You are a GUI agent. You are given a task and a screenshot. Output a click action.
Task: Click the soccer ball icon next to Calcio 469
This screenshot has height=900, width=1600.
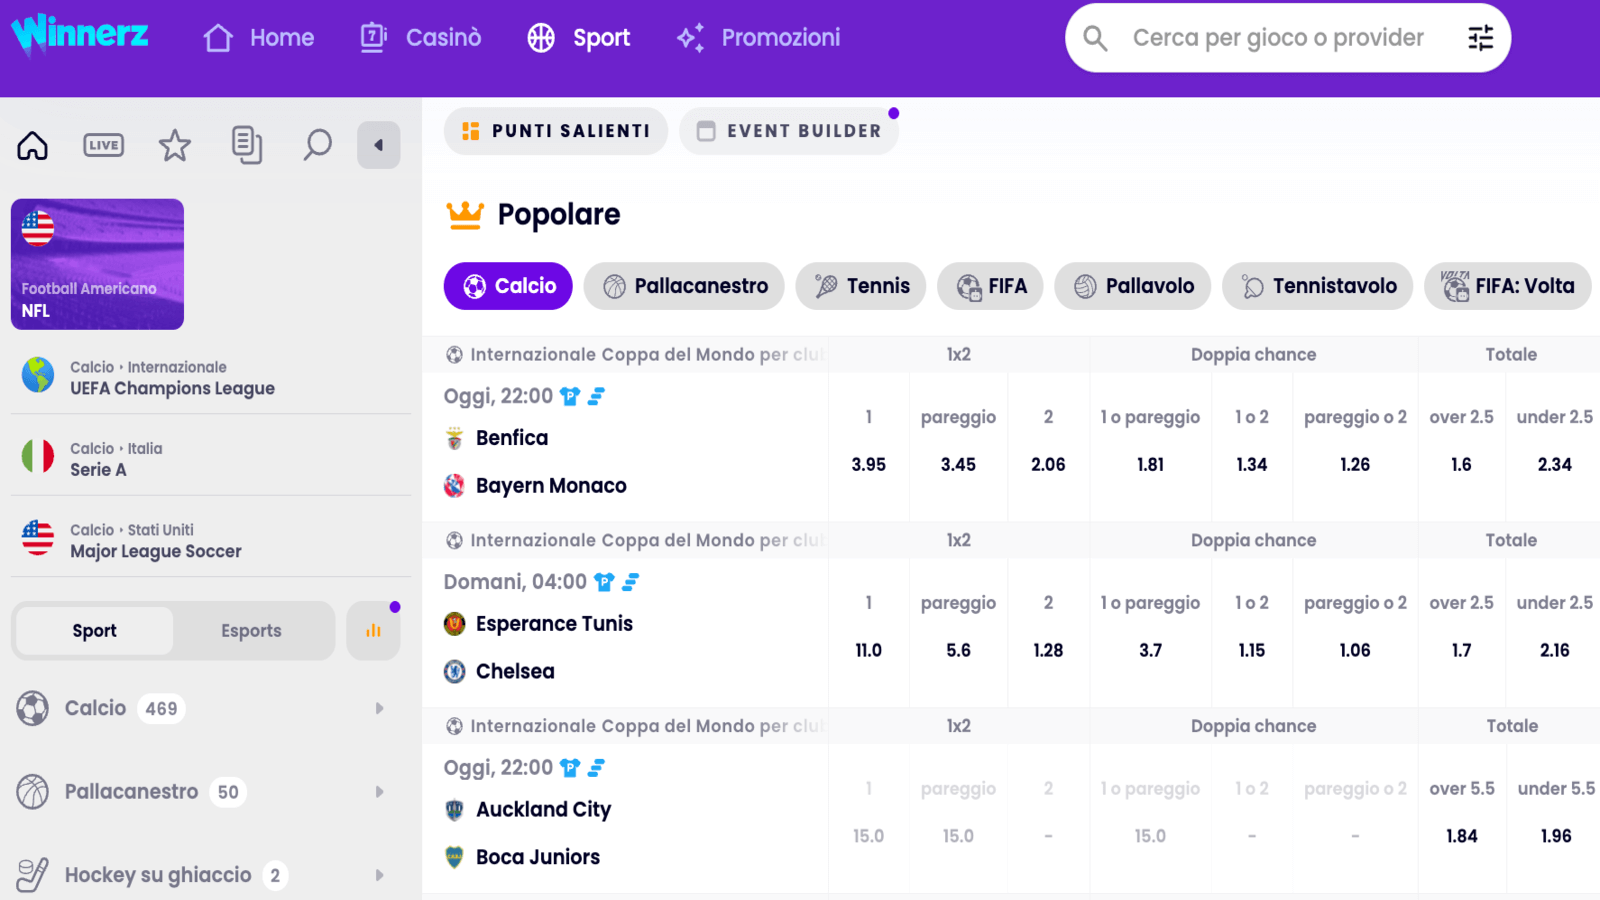[33, 708]
